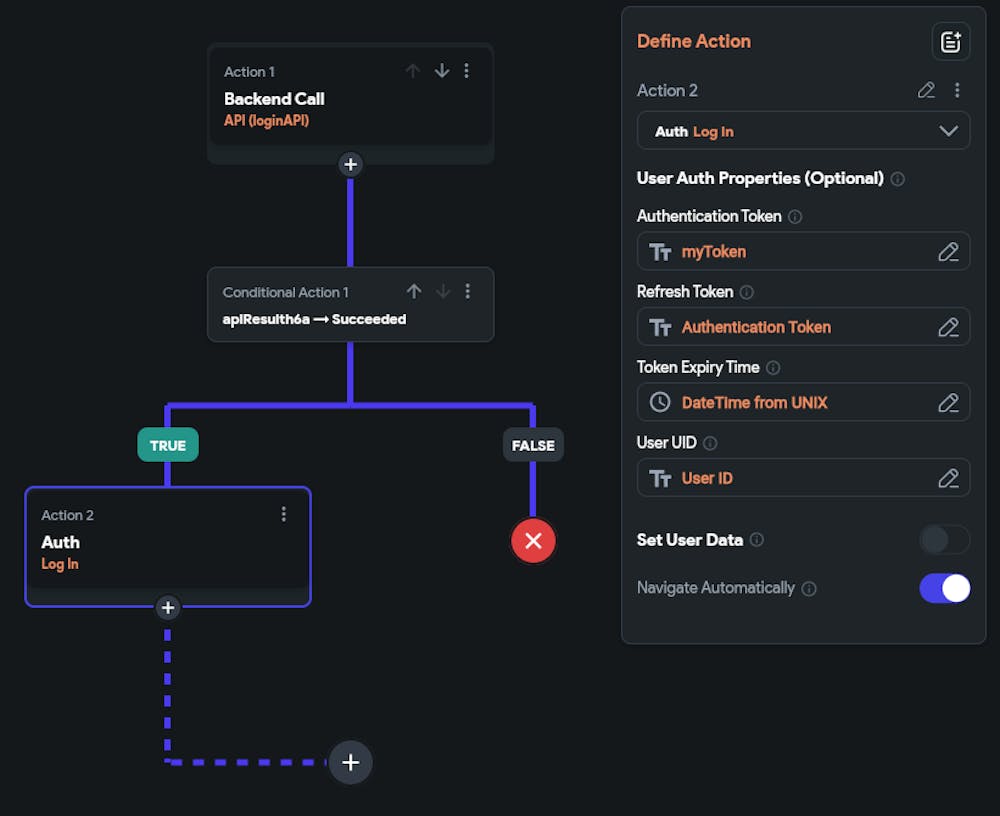Open the three-dot menu on the Backend Call card
This screenshot has height=816, width=1000.
pyautogui.click(x=466, y=71)
